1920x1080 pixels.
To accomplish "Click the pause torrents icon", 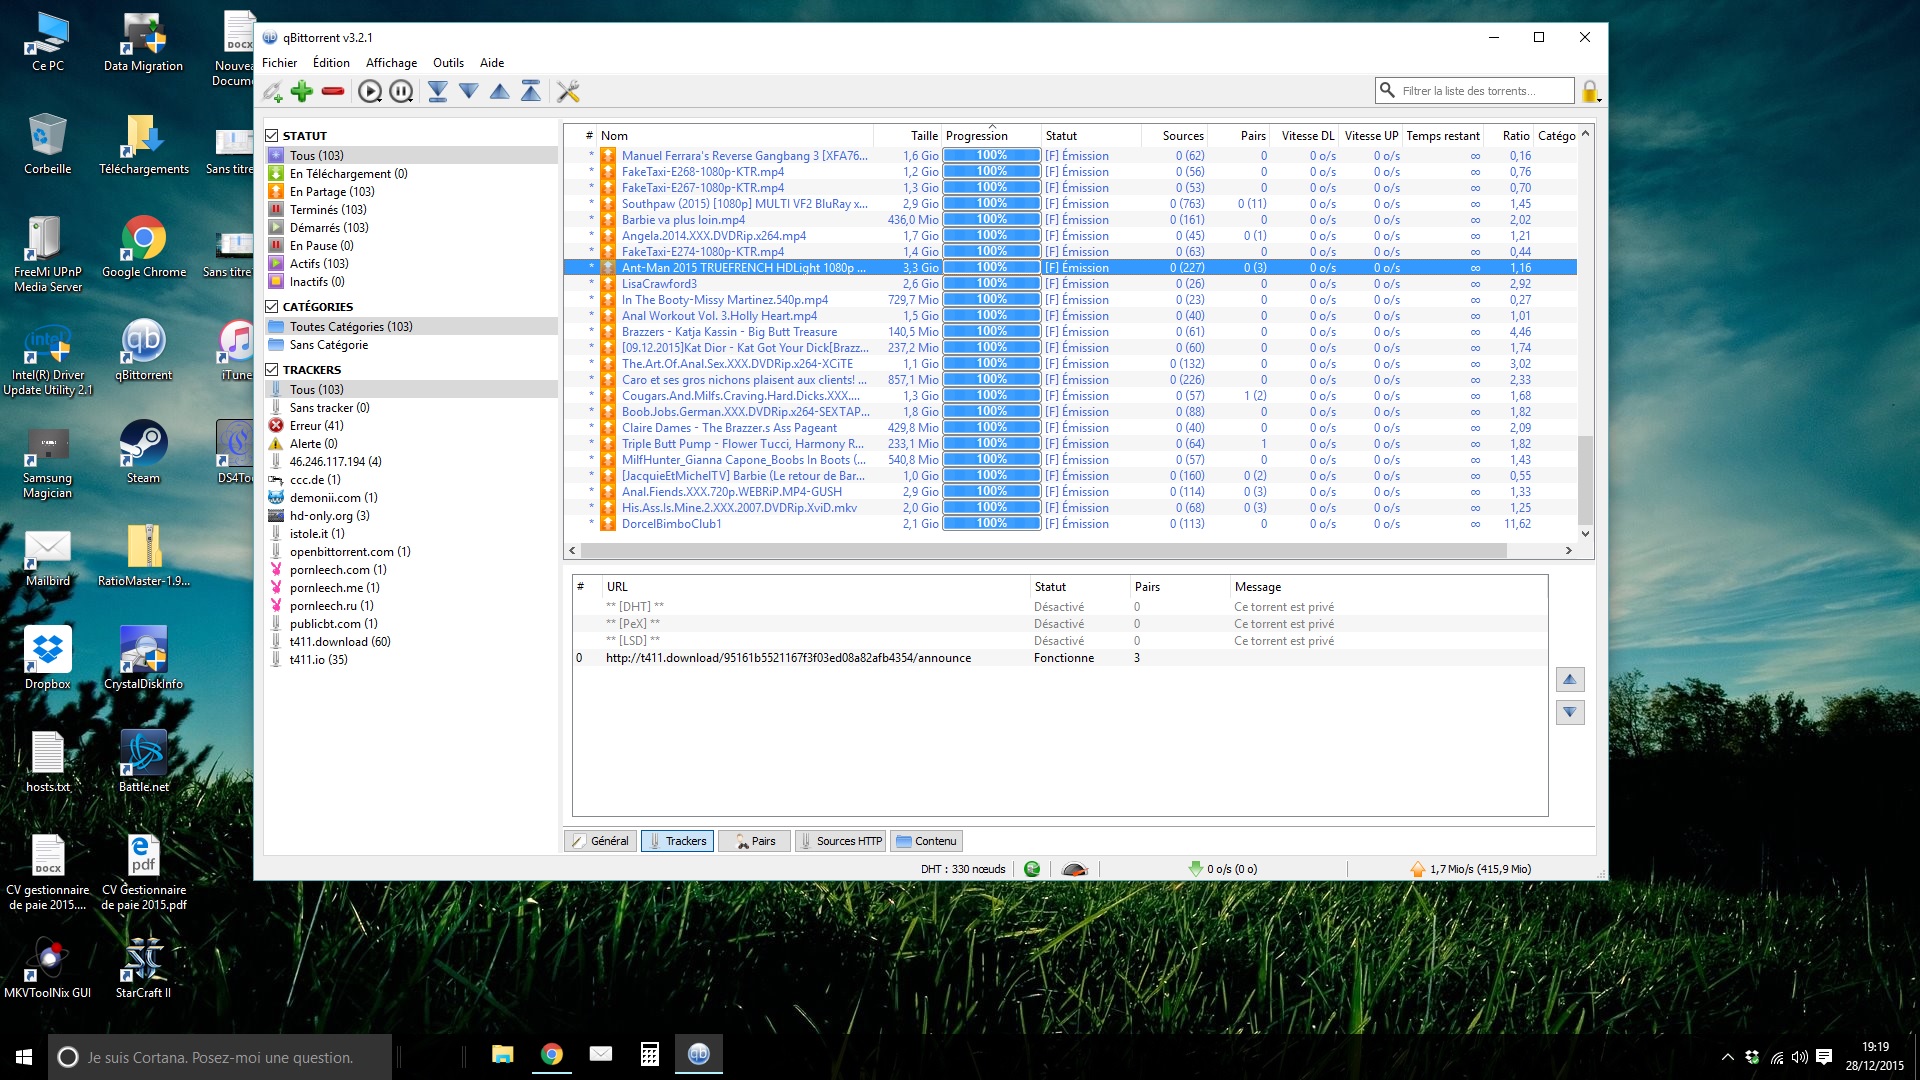I will pyautogui.click(x=401, y=92).
